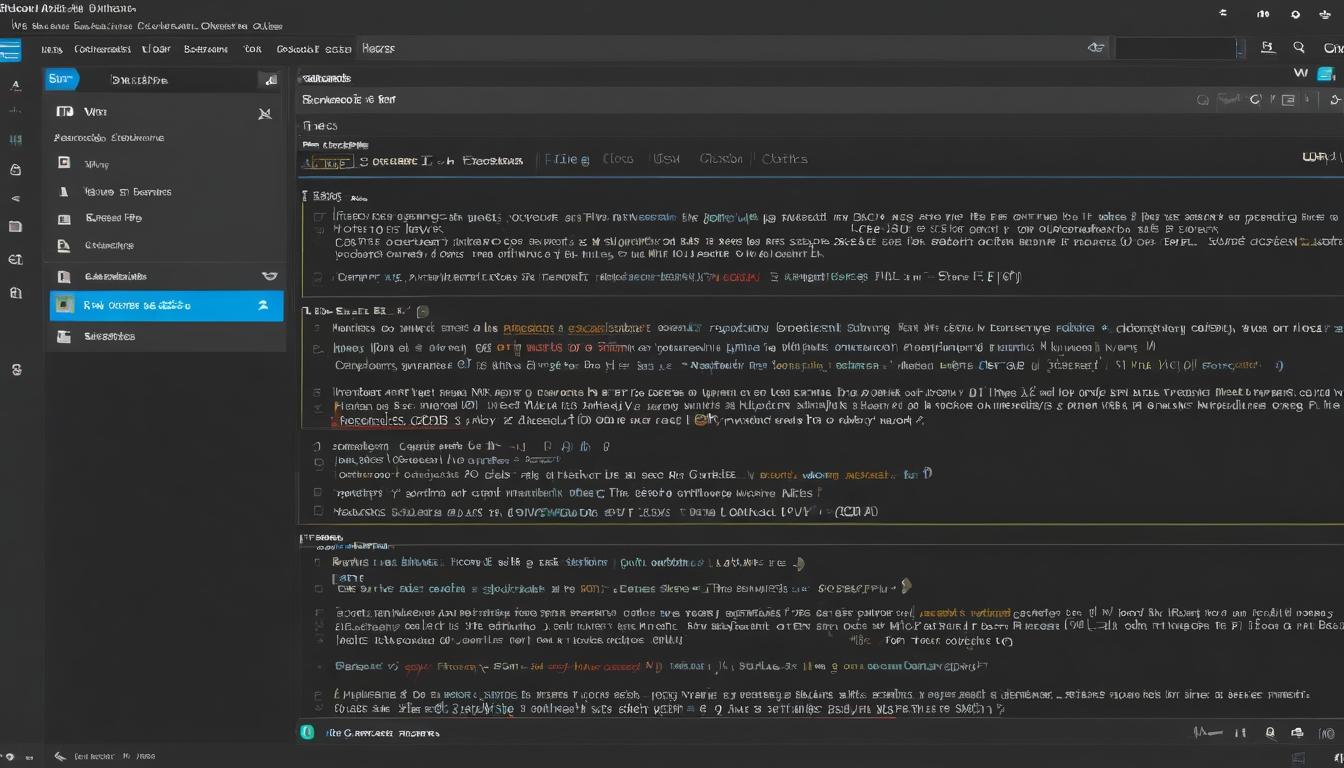Switch to the 'Filie' tab in editor panel
The image size is (1344, 768).
coord(567,159)
